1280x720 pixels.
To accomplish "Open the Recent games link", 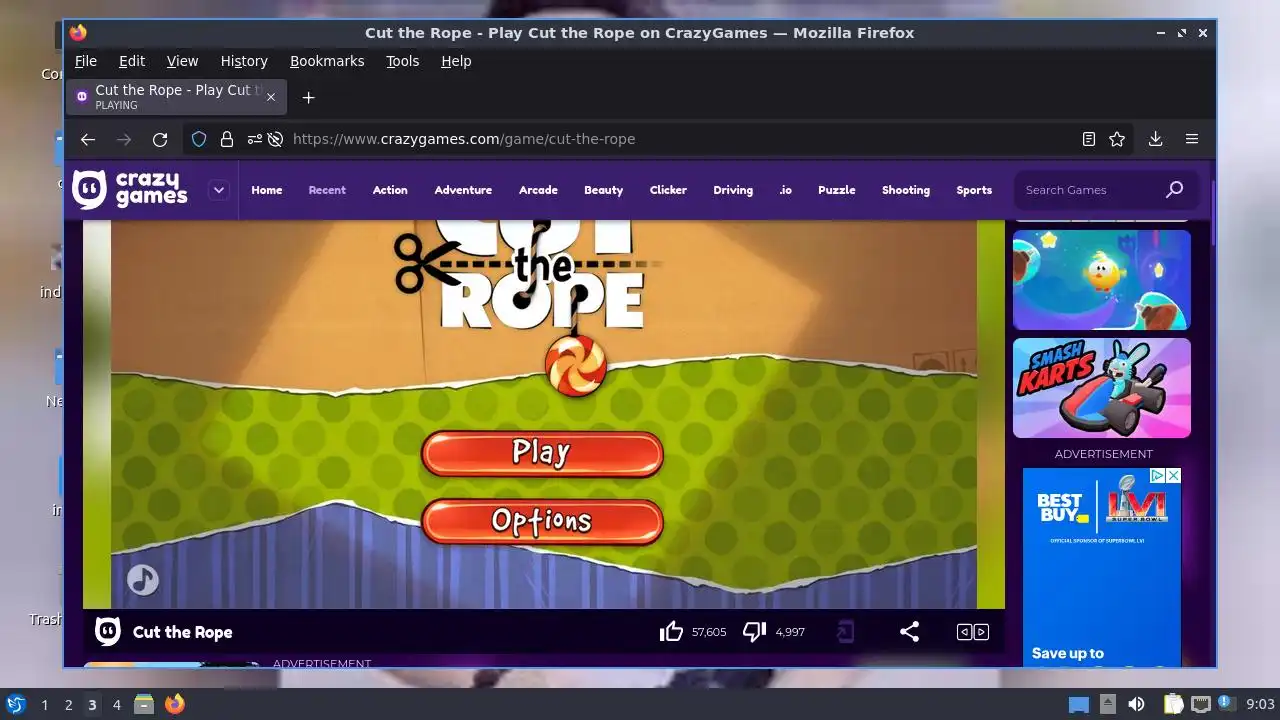I will click(x=327, y=190).
